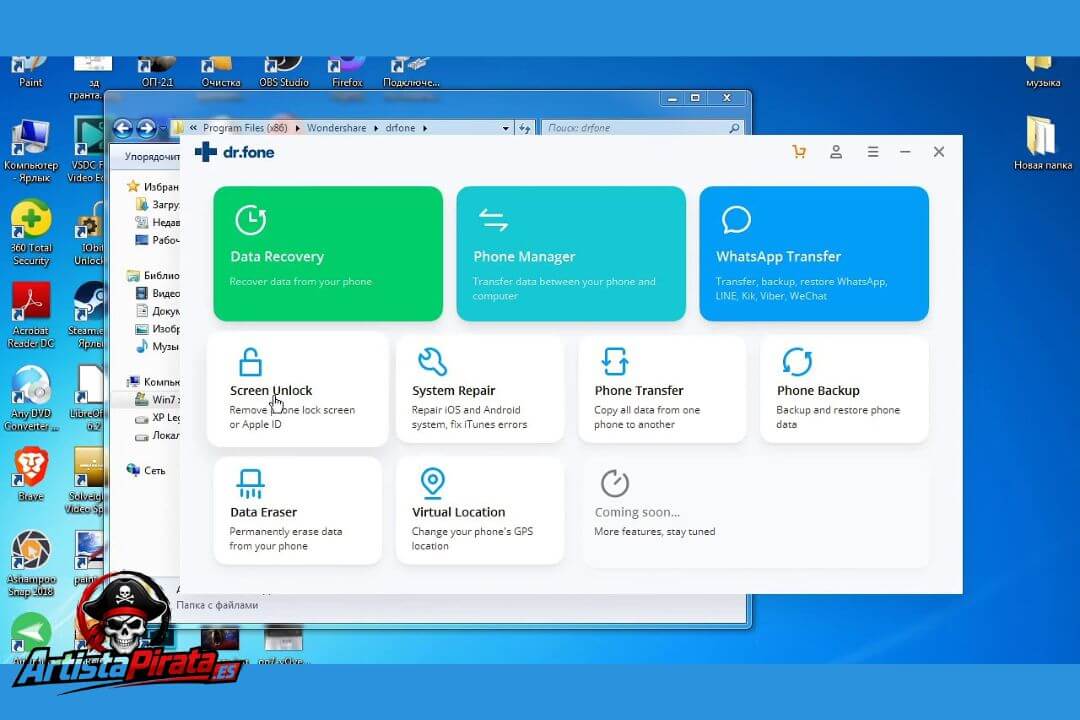The image size is (1080, 720).
Task: Select Избранное in the Explorer tree
Action: point(153,187)
